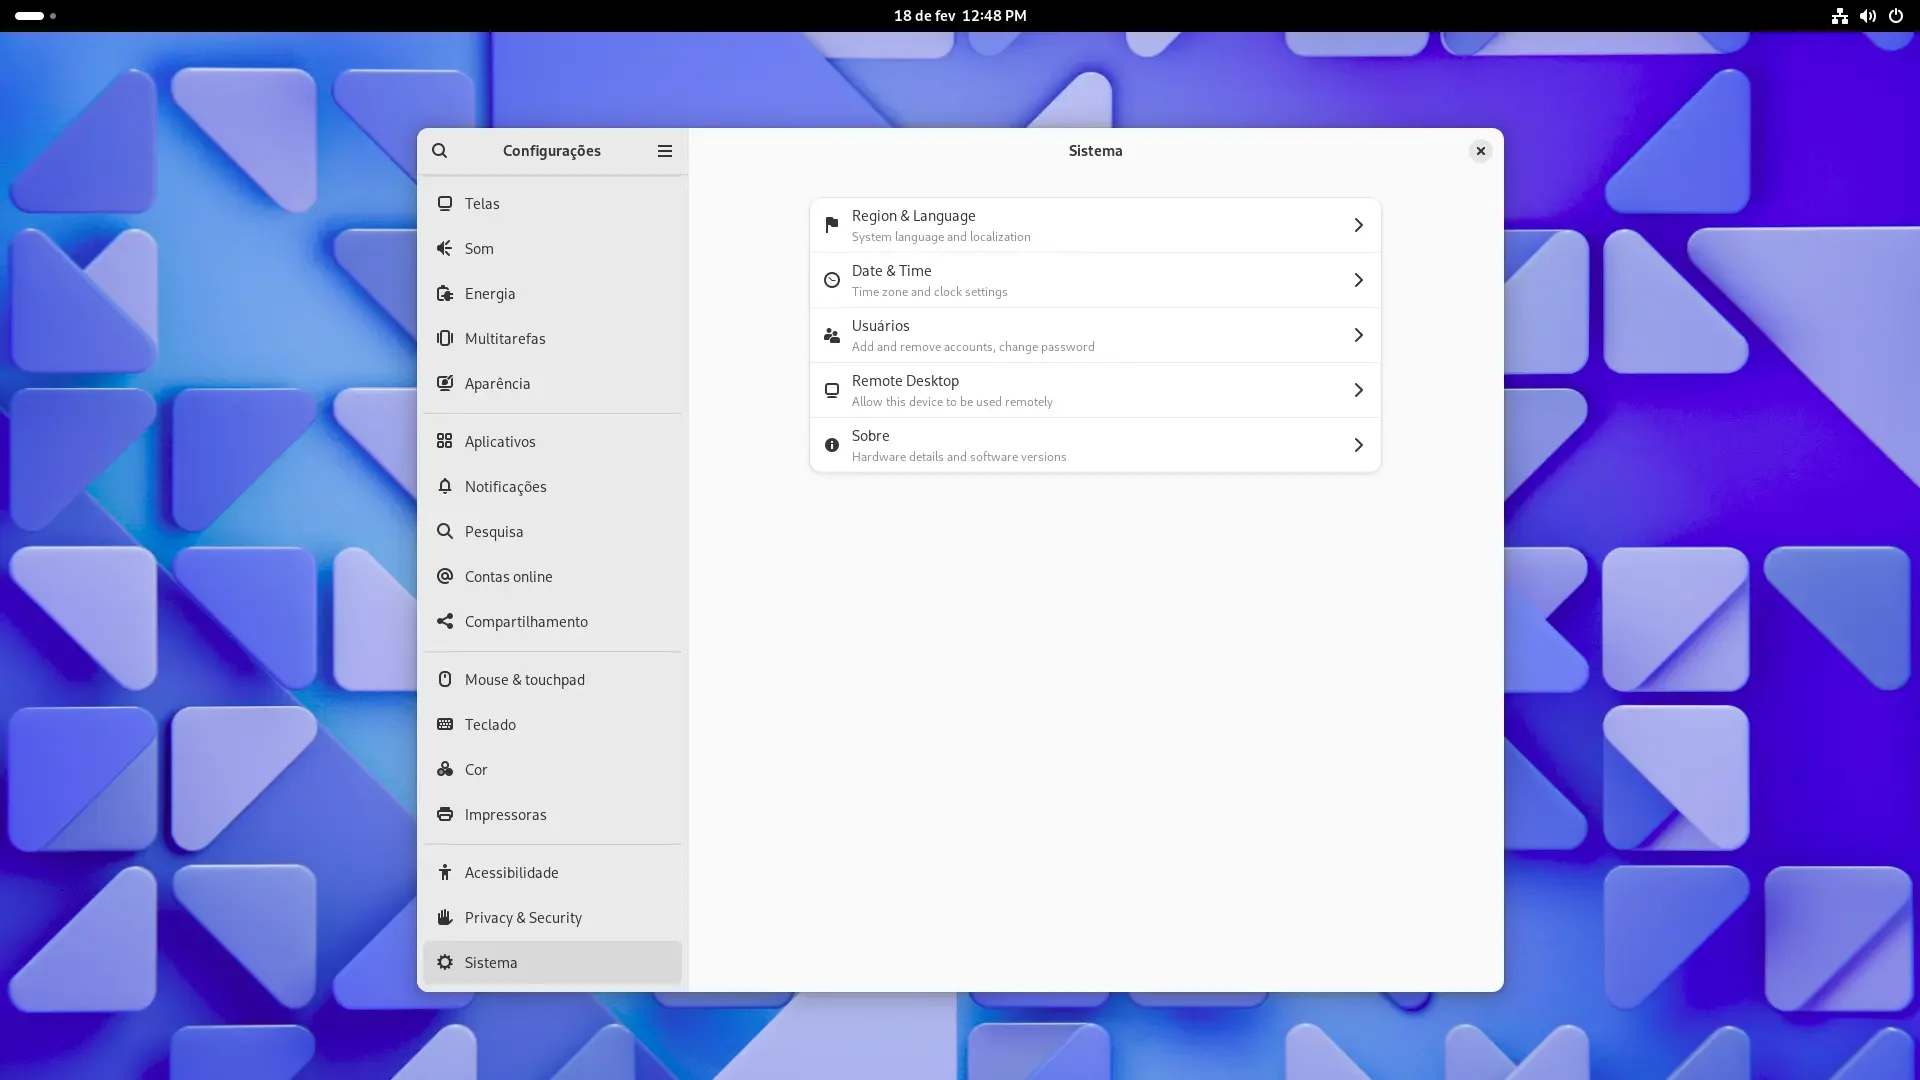Go to Energia settings
Screen dimensions: 1920x1080
point(552,294)
